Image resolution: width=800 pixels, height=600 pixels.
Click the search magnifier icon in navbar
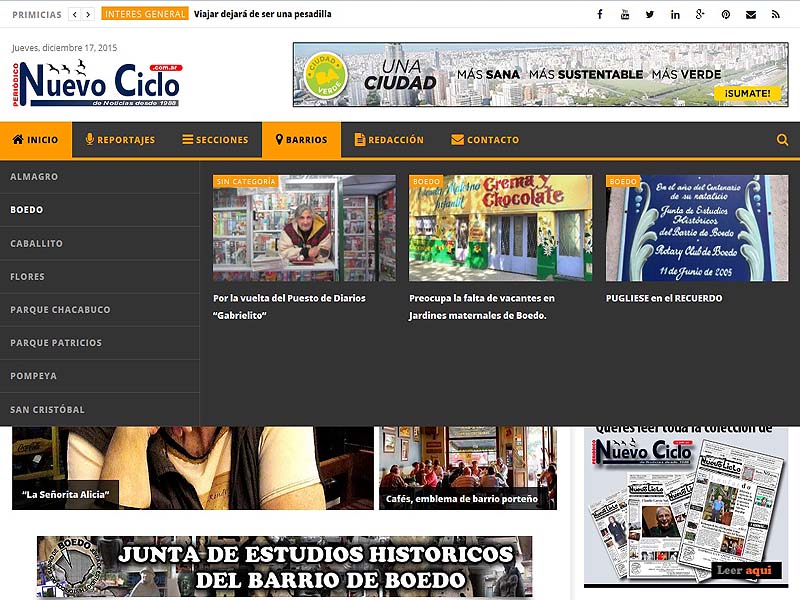pyautogui.click(x=782, y=140)
